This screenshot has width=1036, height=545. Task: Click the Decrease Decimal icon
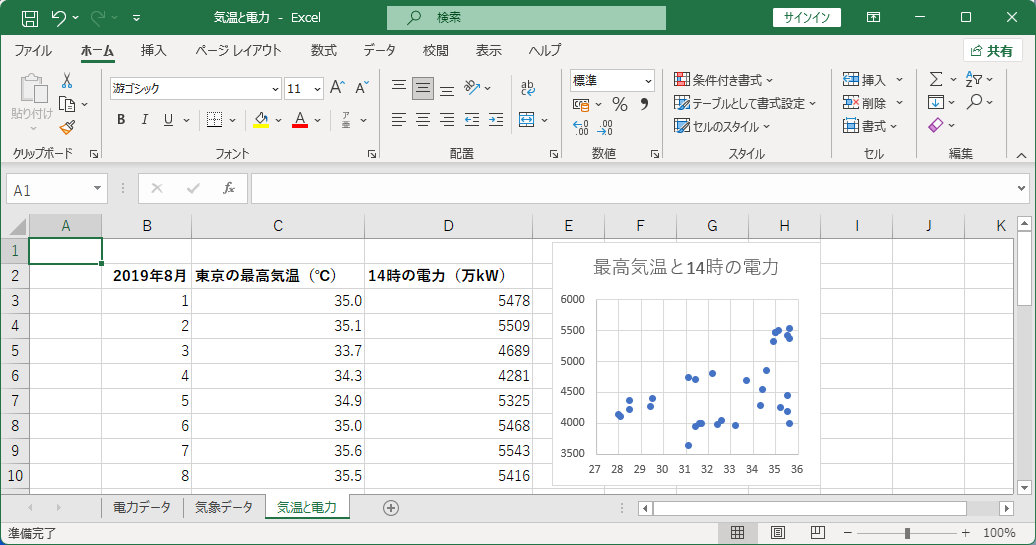(605, 127)
